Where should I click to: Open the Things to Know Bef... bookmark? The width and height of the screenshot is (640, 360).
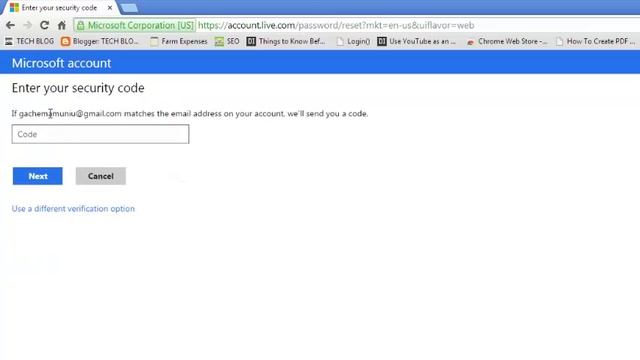click(286, 41)
